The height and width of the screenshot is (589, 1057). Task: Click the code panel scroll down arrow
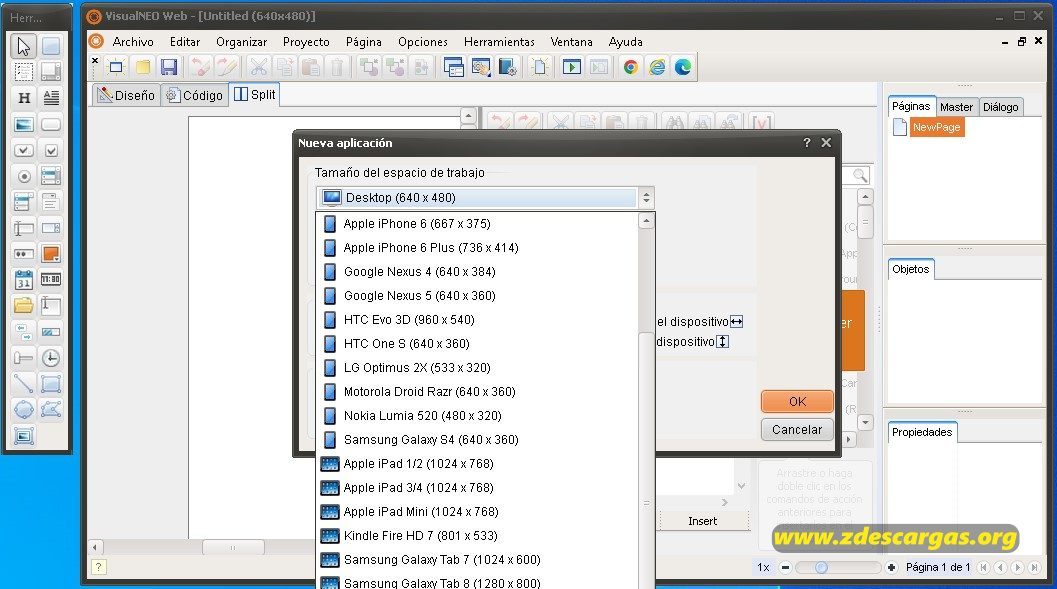(866, 423)
